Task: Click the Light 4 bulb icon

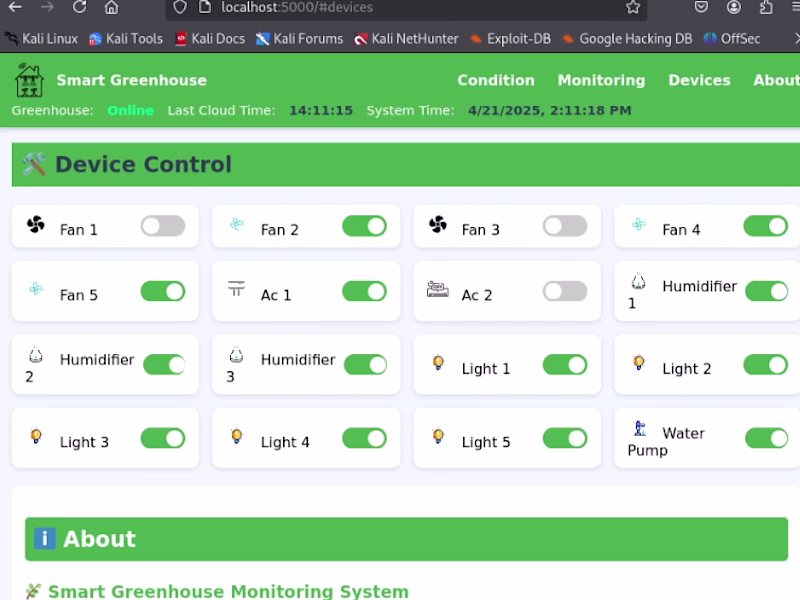Action: click(x=236, y=436)
